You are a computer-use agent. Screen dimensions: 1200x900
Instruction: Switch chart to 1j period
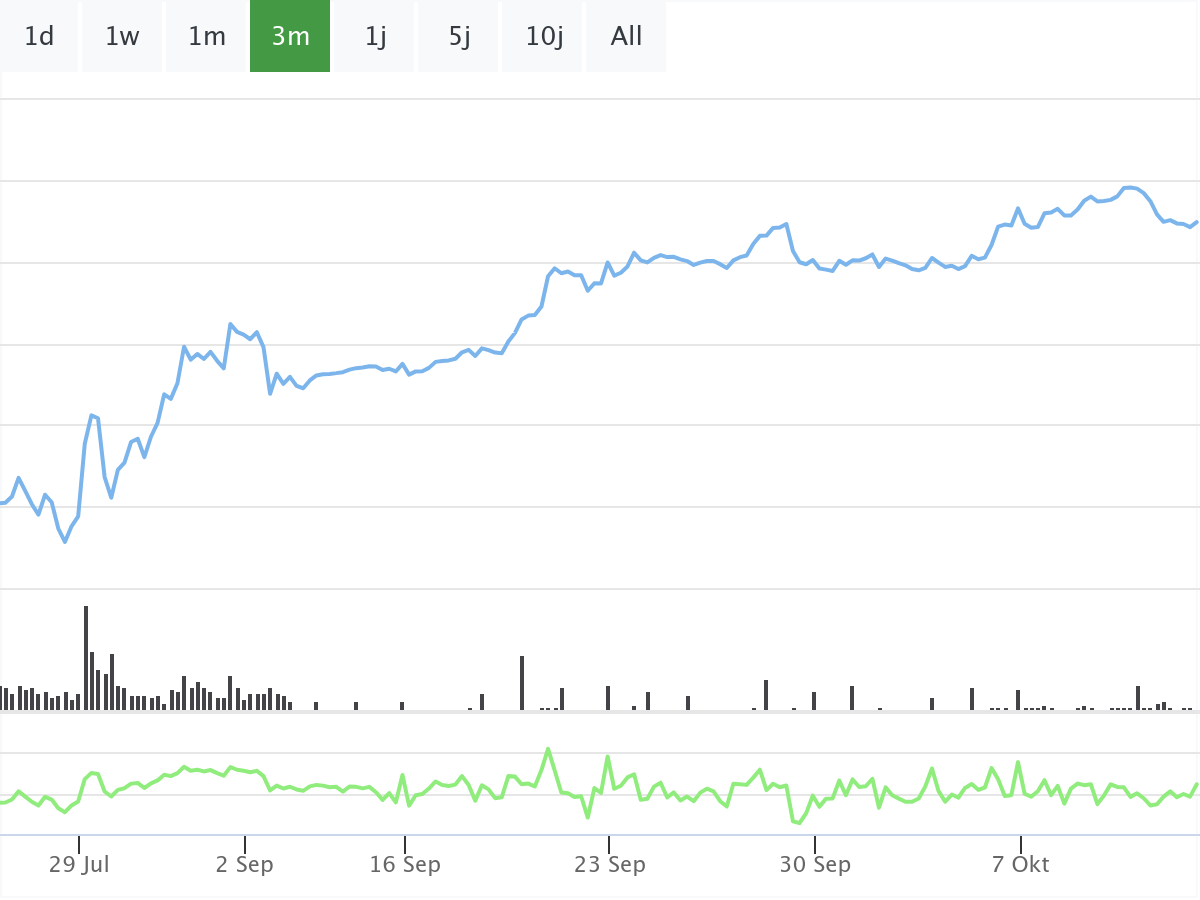376,37
